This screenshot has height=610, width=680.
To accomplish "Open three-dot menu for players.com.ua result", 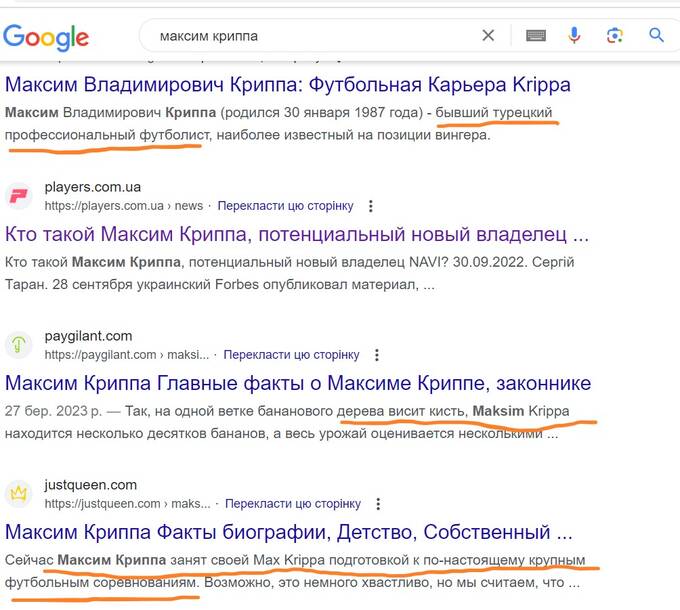I will [x=371, y=206].
